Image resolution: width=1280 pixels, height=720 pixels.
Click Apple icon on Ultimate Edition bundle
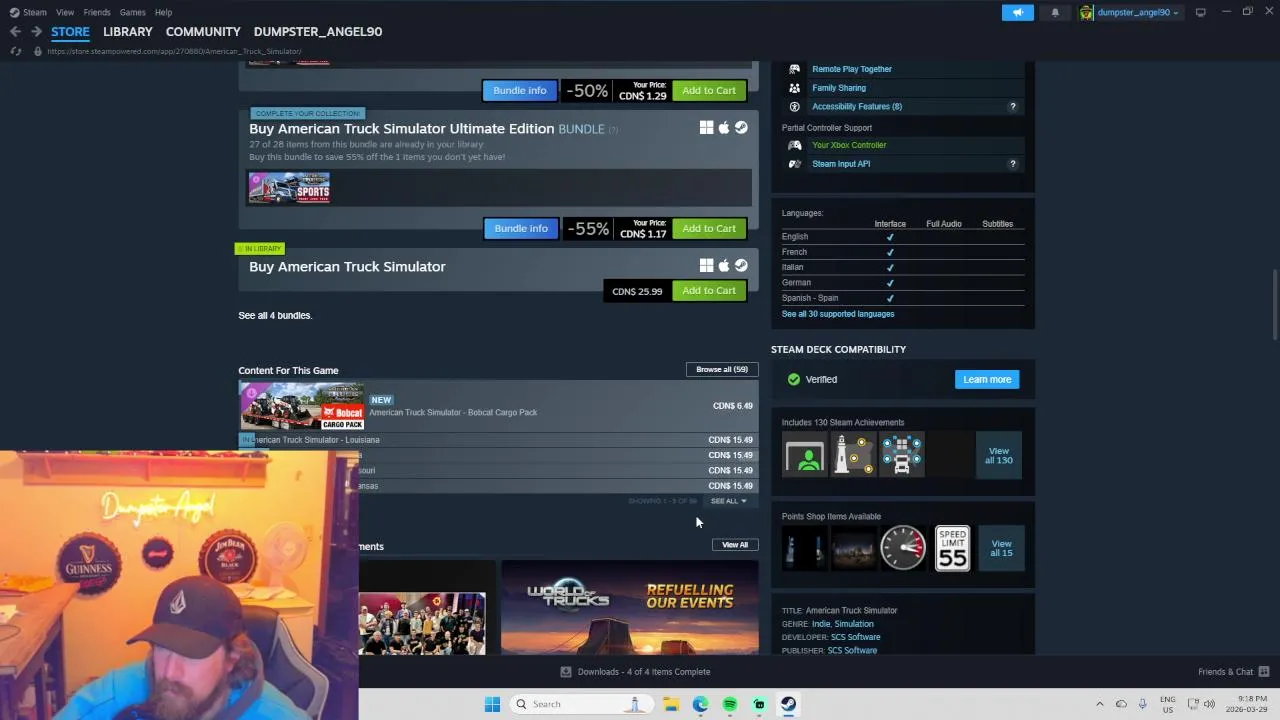(724, 128)
